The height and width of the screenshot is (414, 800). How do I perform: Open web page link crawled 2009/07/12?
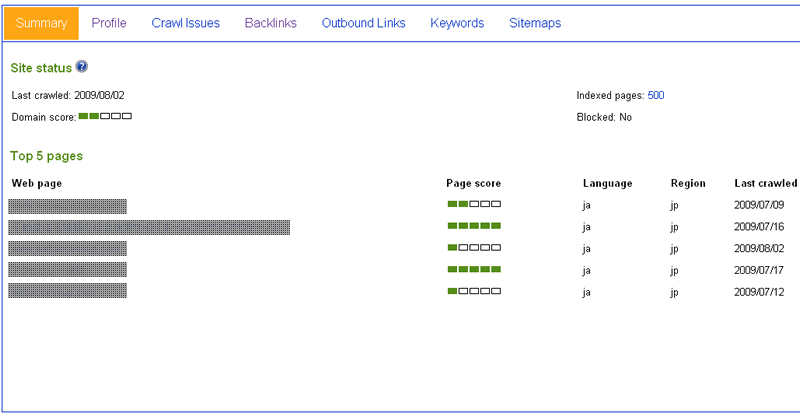pos(67,290)
